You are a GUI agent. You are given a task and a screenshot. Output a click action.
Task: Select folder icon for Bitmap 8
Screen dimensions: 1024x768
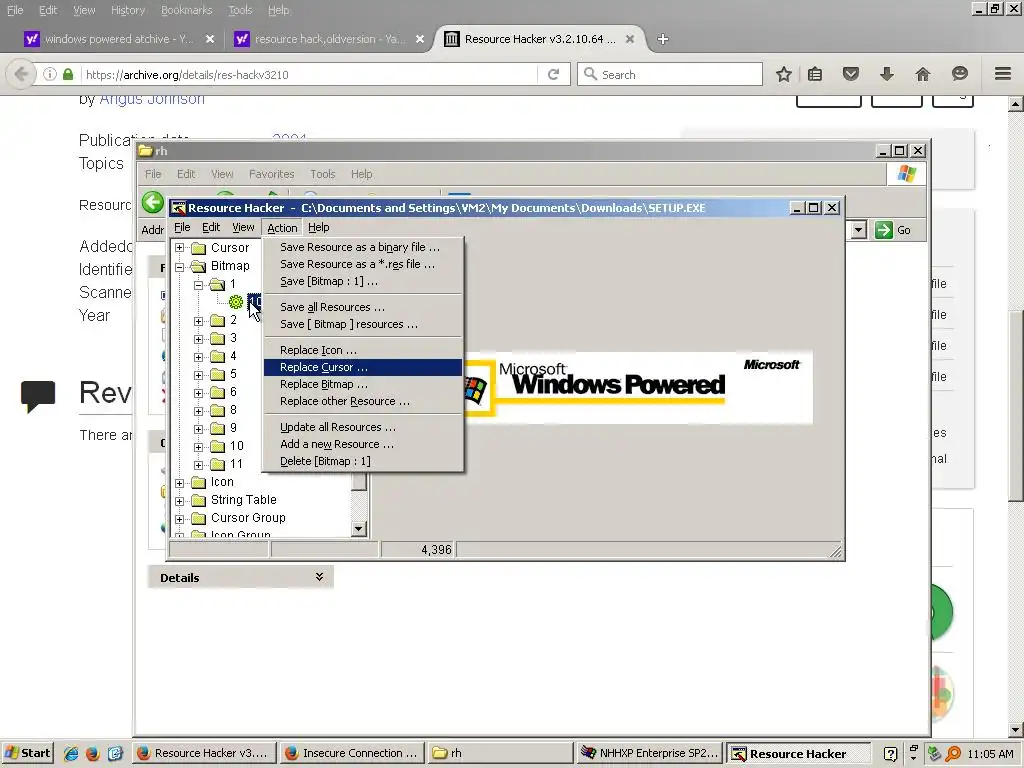[217, 410]
